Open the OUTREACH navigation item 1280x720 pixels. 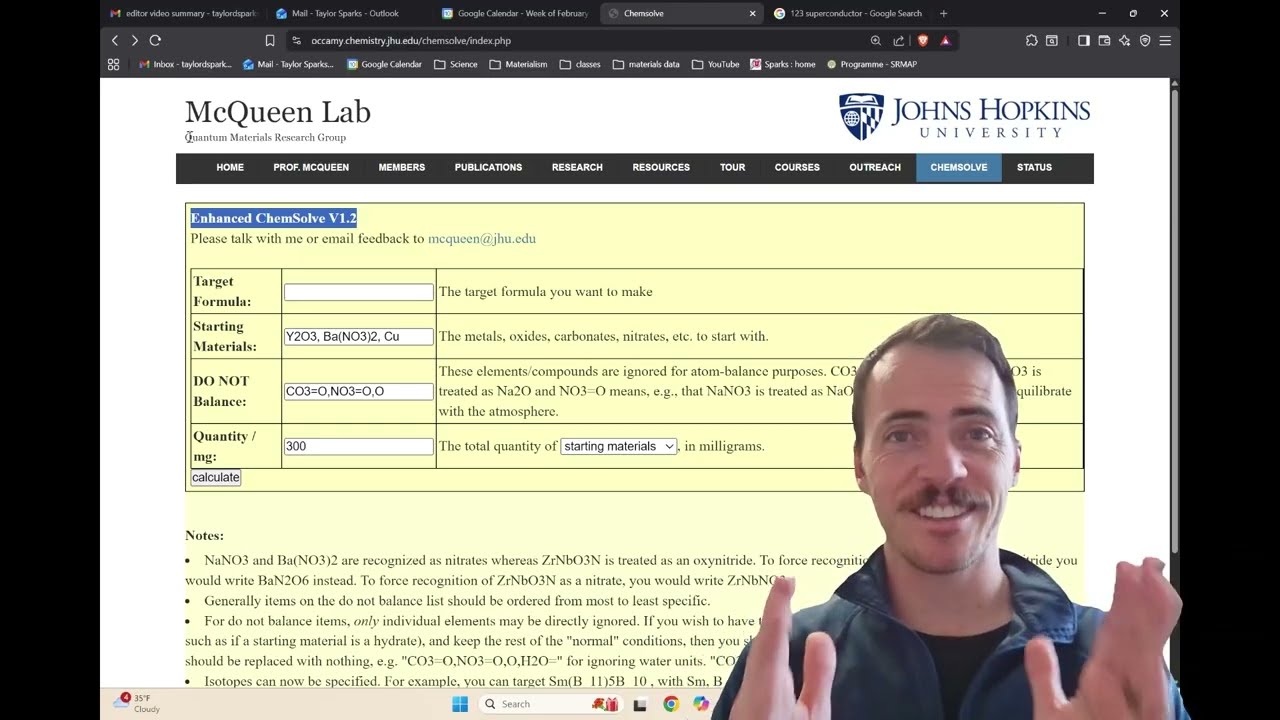click(x=875, y=168)
